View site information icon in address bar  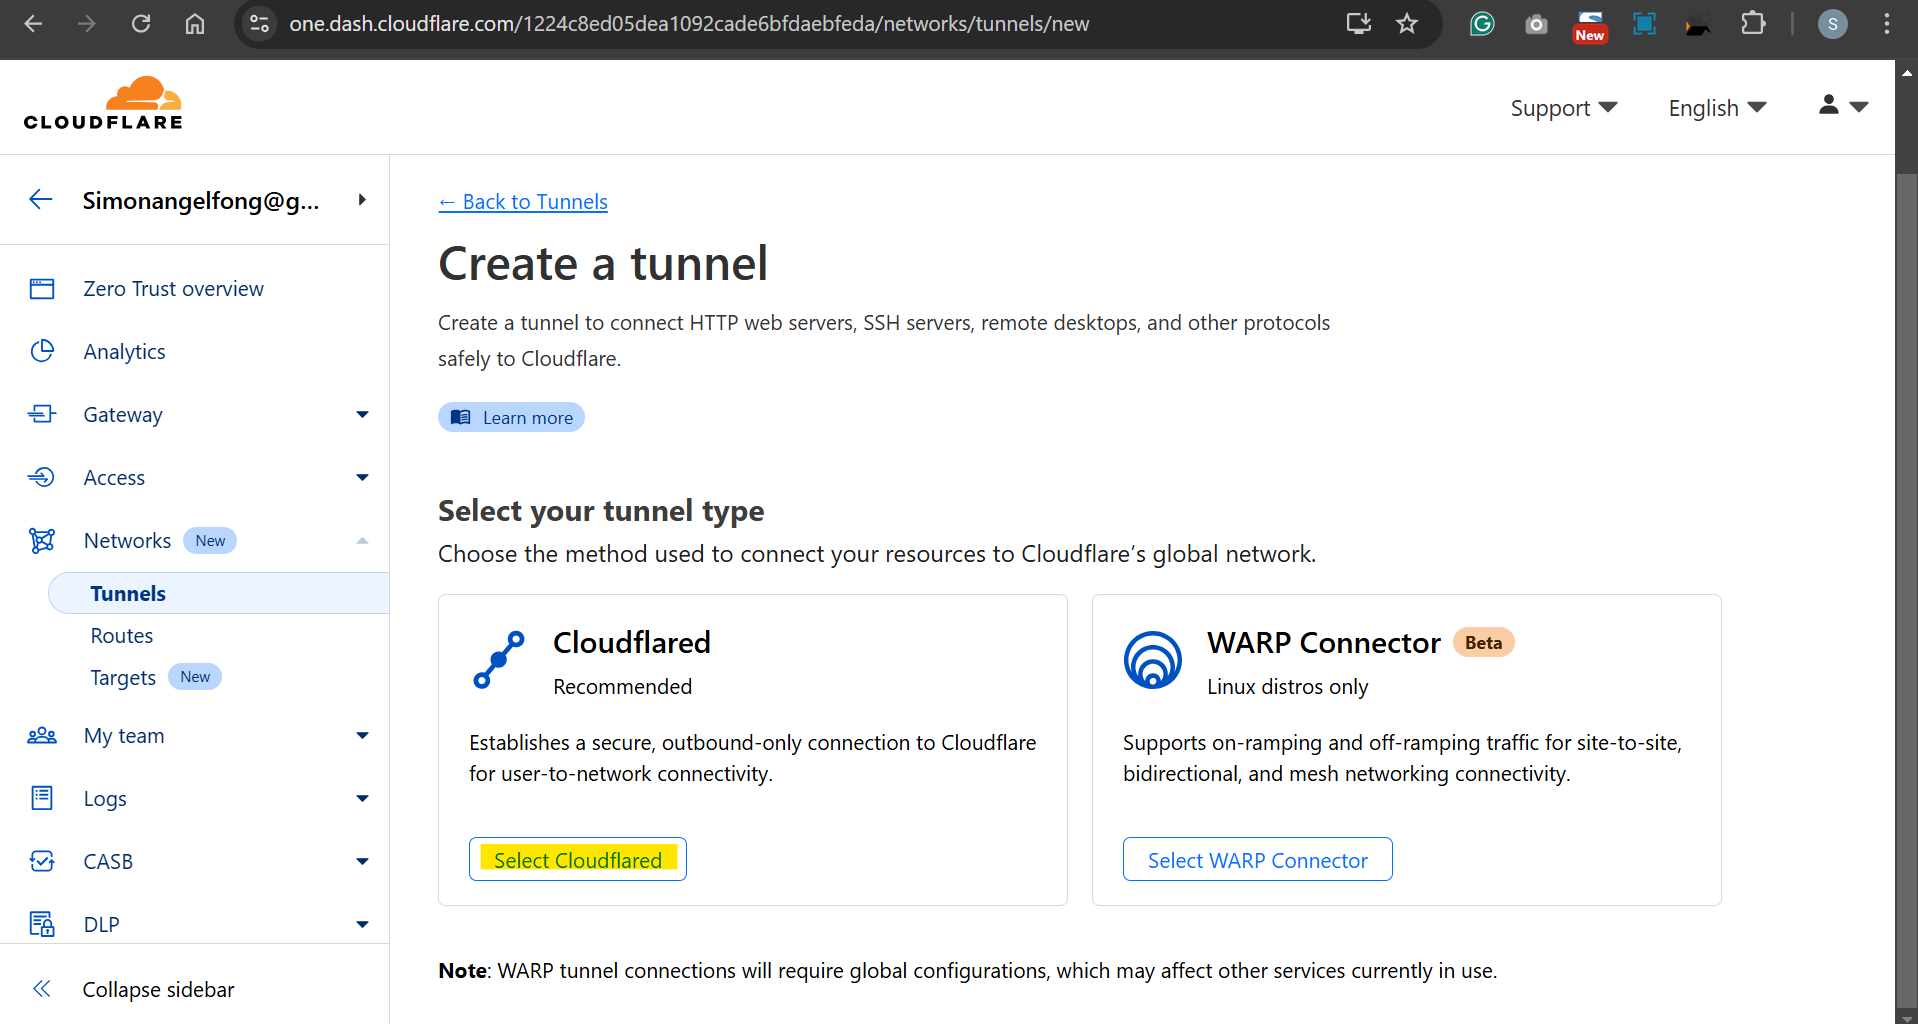260,23
